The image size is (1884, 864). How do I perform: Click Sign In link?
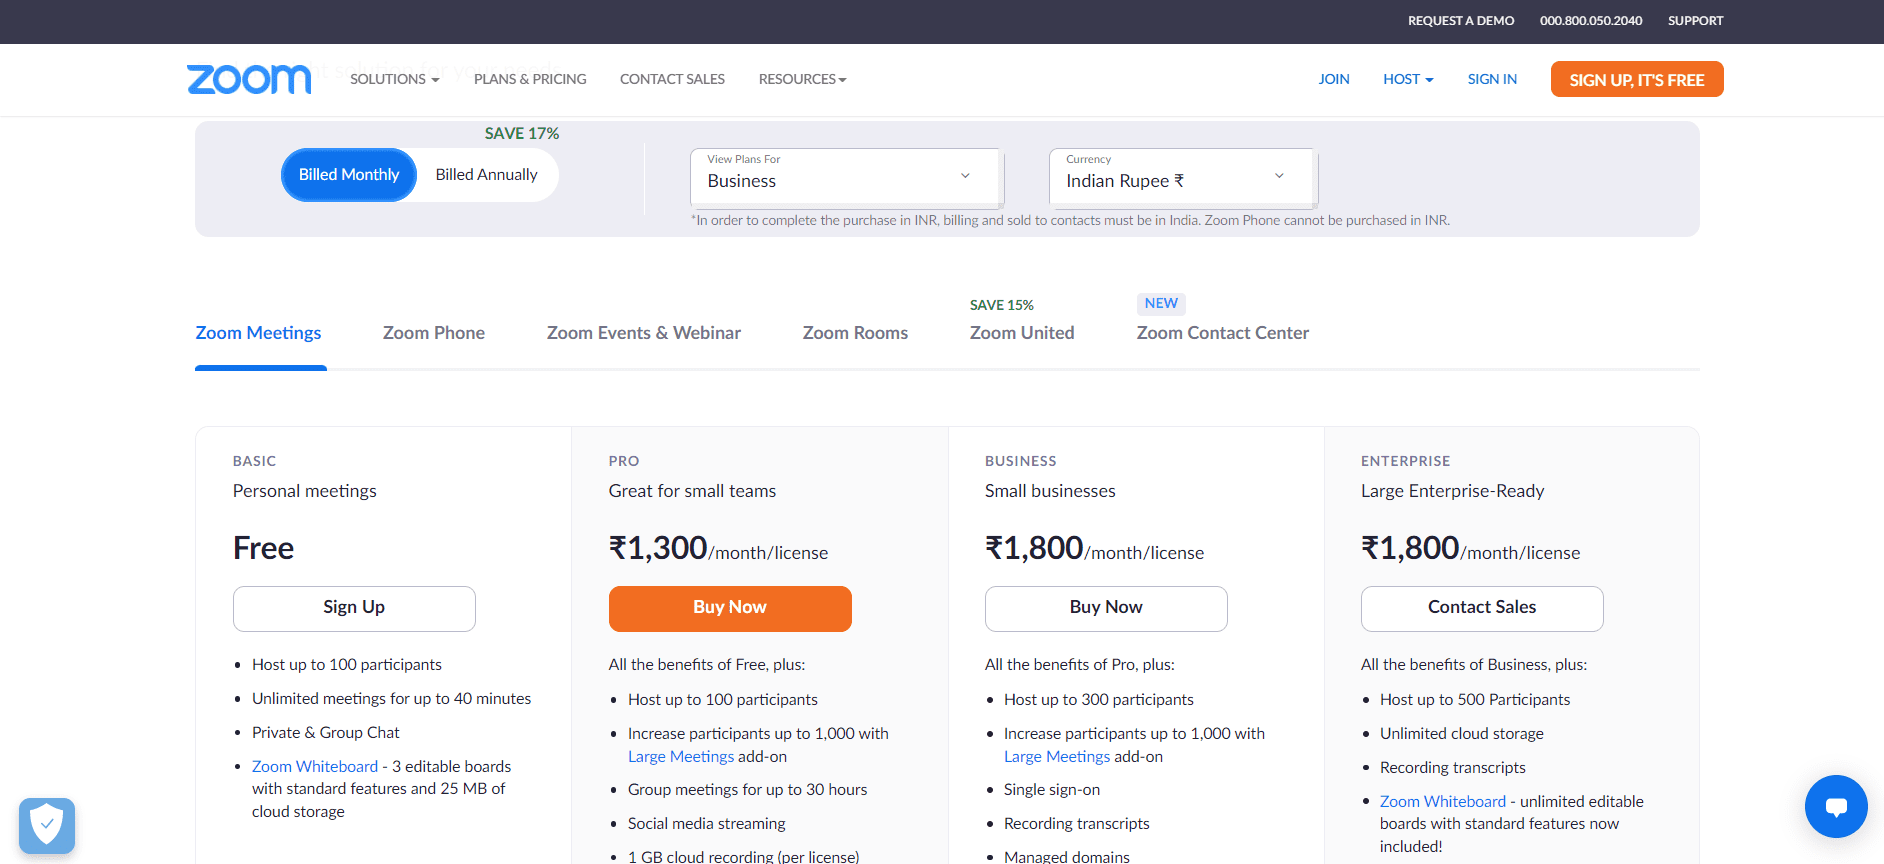point(1492,79)
